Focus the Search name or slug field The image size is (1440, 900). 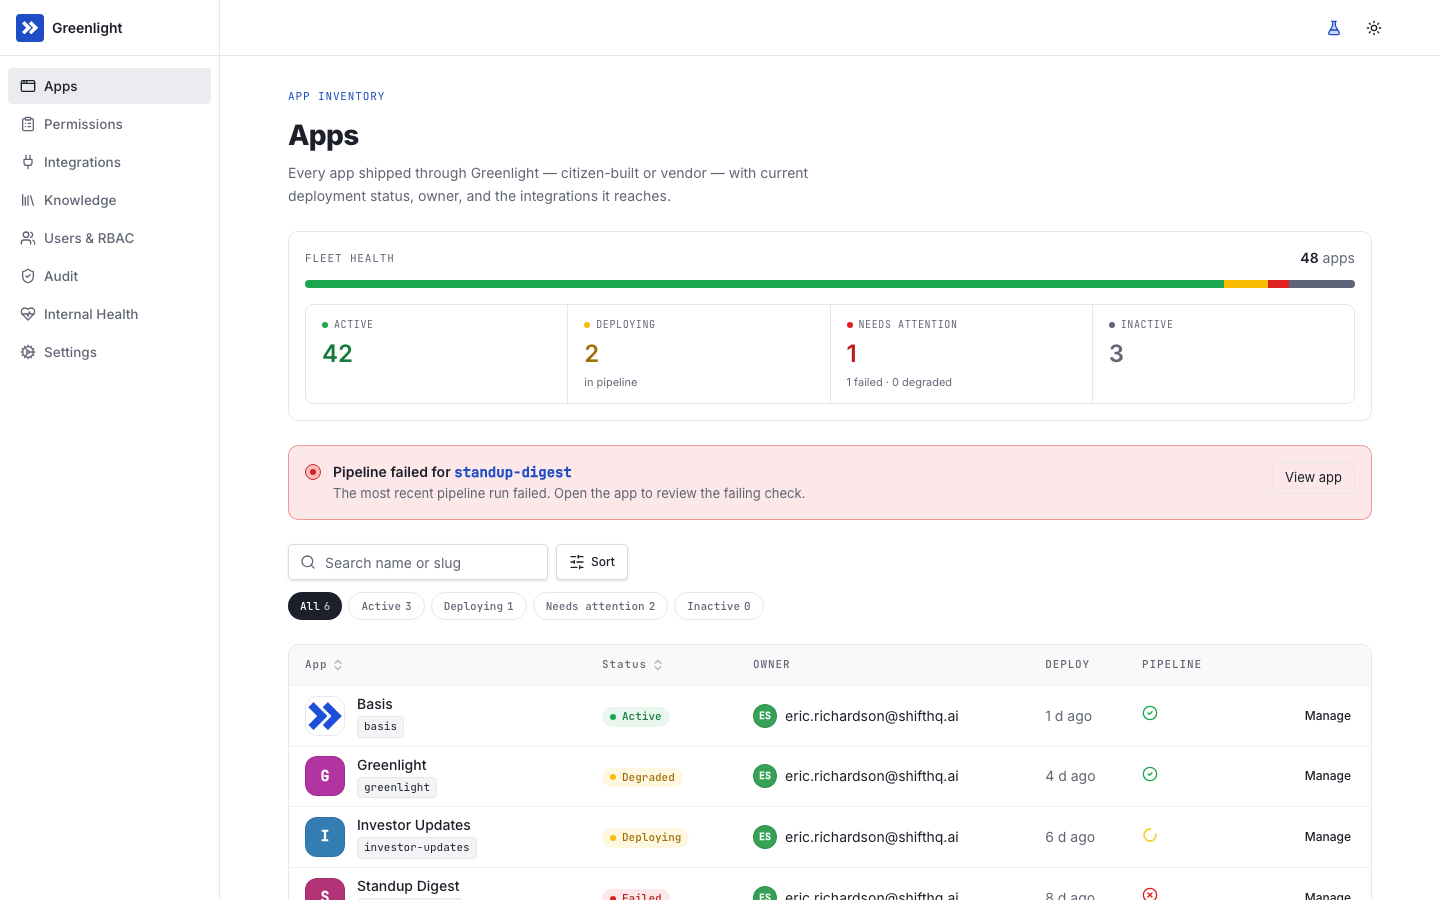(418, 562)
